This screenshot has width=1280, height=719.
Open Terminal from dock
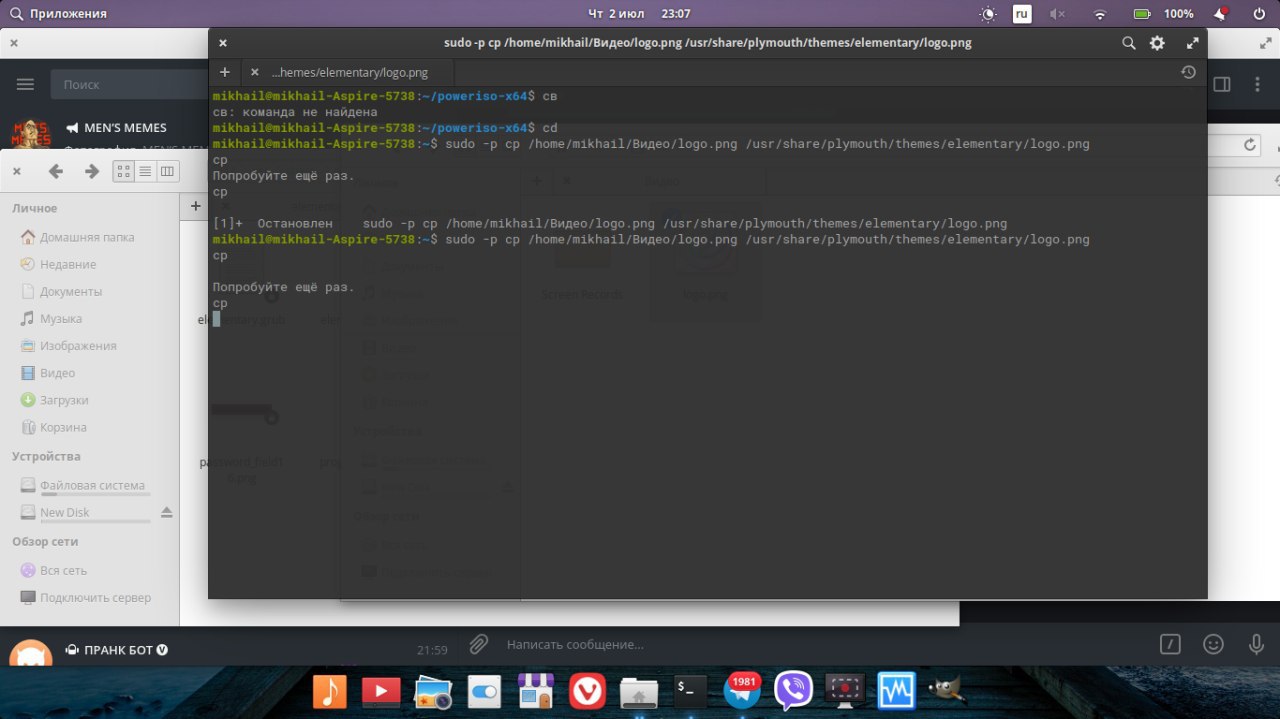pyautogui.click(x=690, y=691)
